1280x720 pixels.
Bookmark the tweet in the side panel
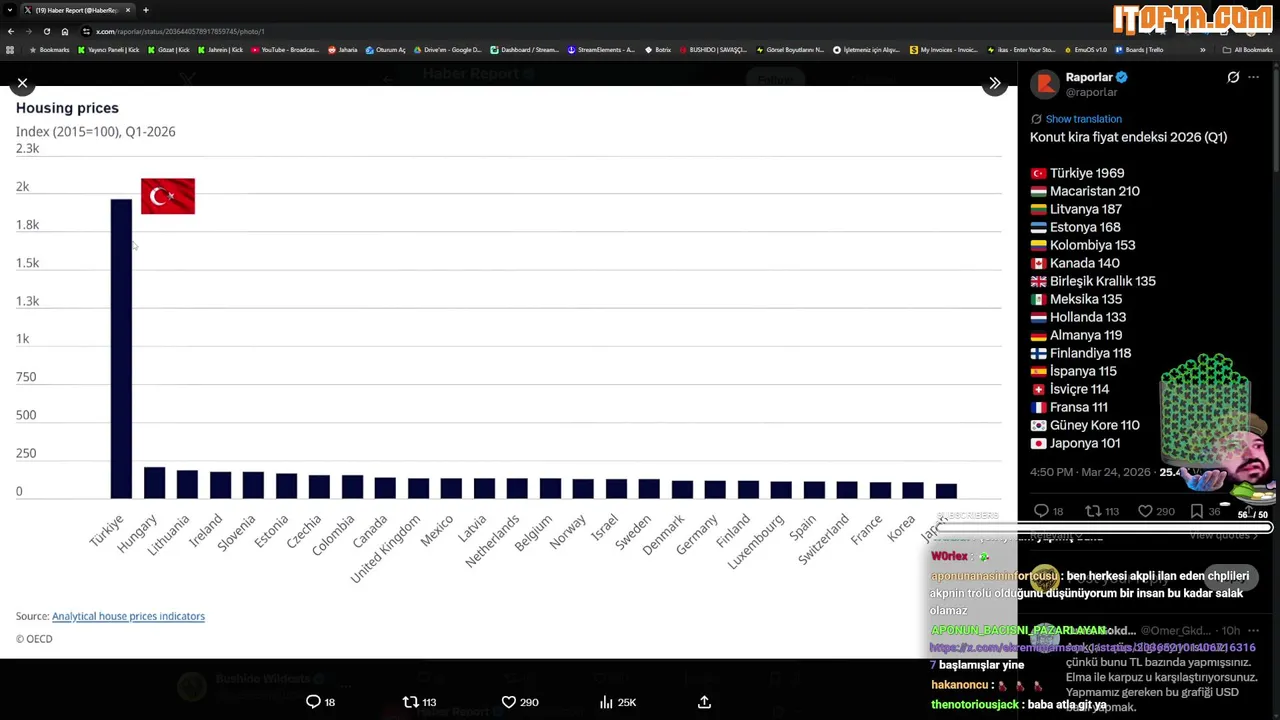pos(1197,511)
